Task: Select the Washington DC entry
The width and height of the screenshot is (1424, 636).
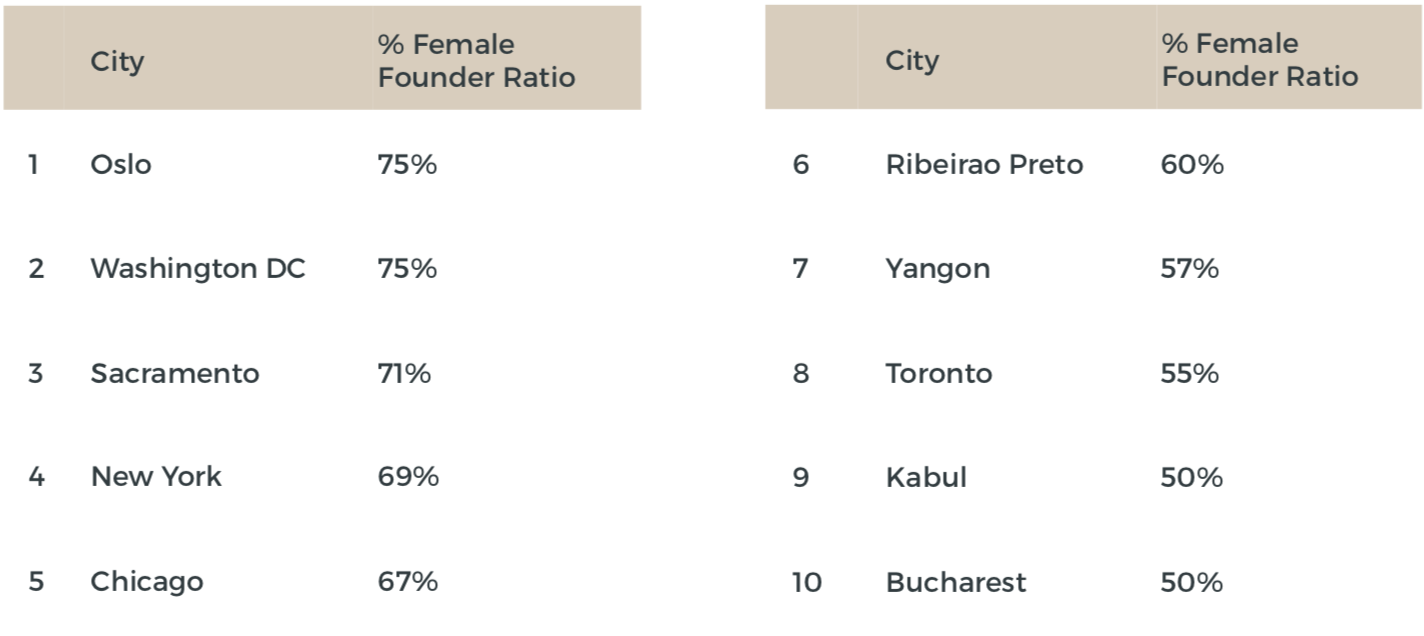Action: pyautogui.click(x=198, y=269)
